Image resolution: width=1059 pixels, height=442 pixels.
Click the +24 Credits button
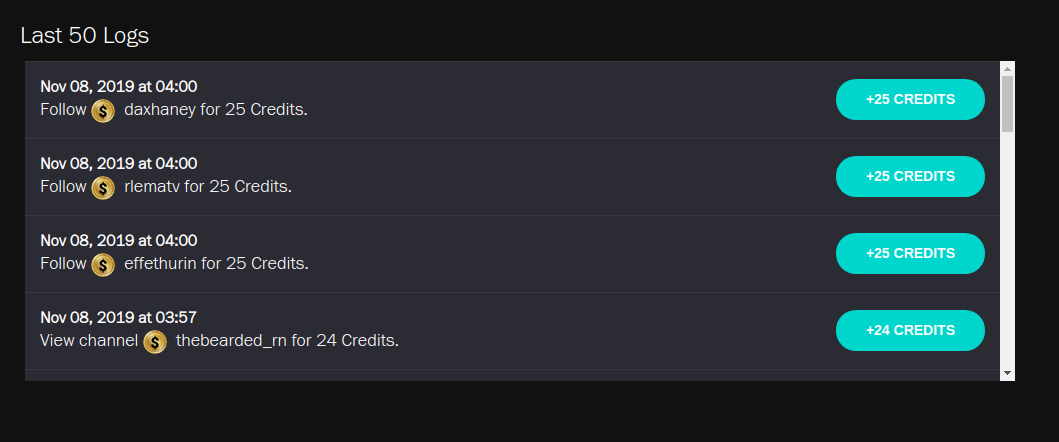tap(910, 330)
